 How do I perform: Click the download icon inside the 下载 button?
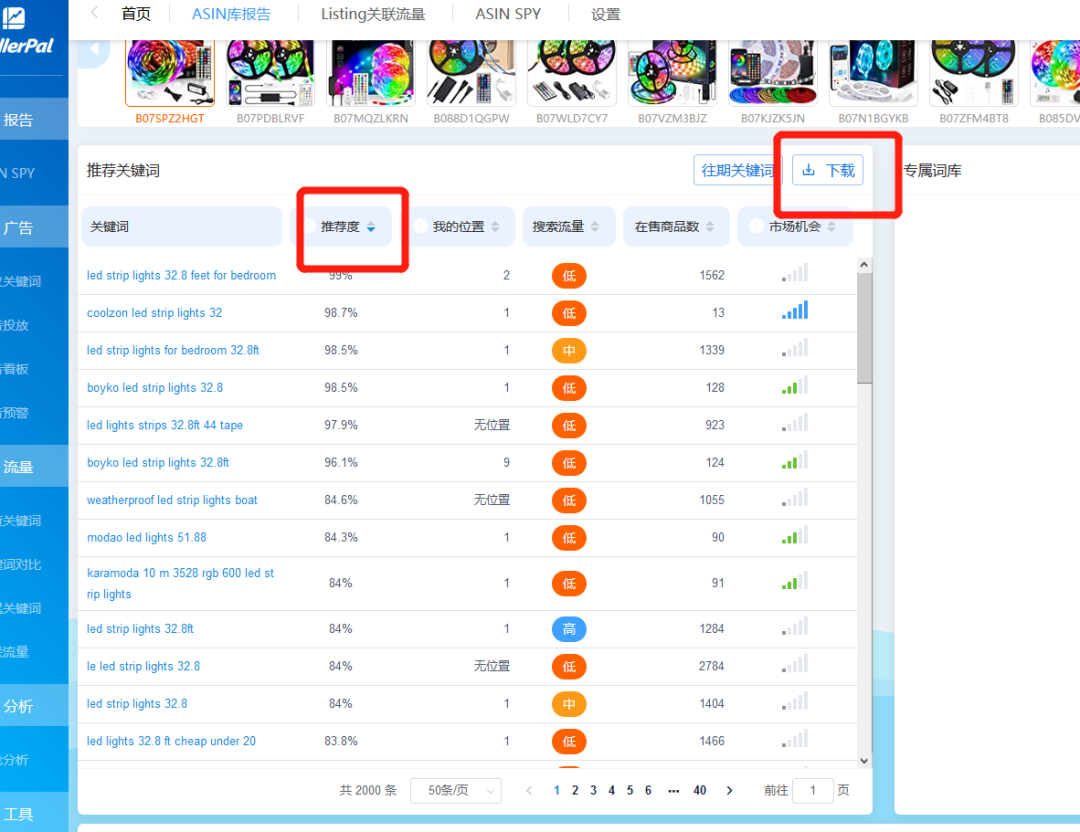(809, 170)
